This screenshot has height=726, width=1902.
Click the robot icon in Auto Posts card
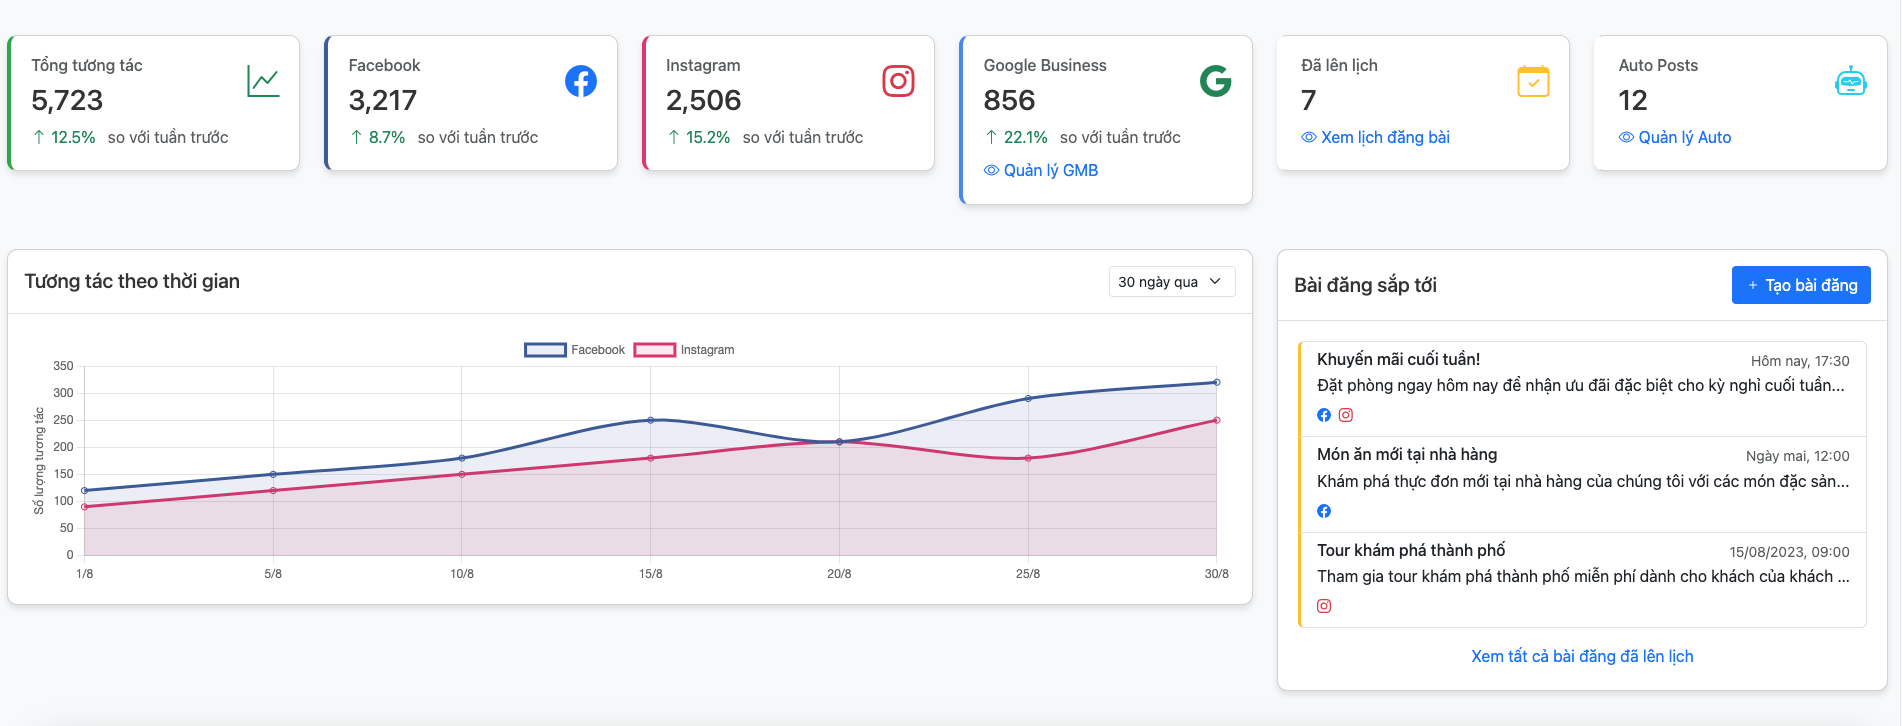pyautogui.click(x=1850, y=81)
